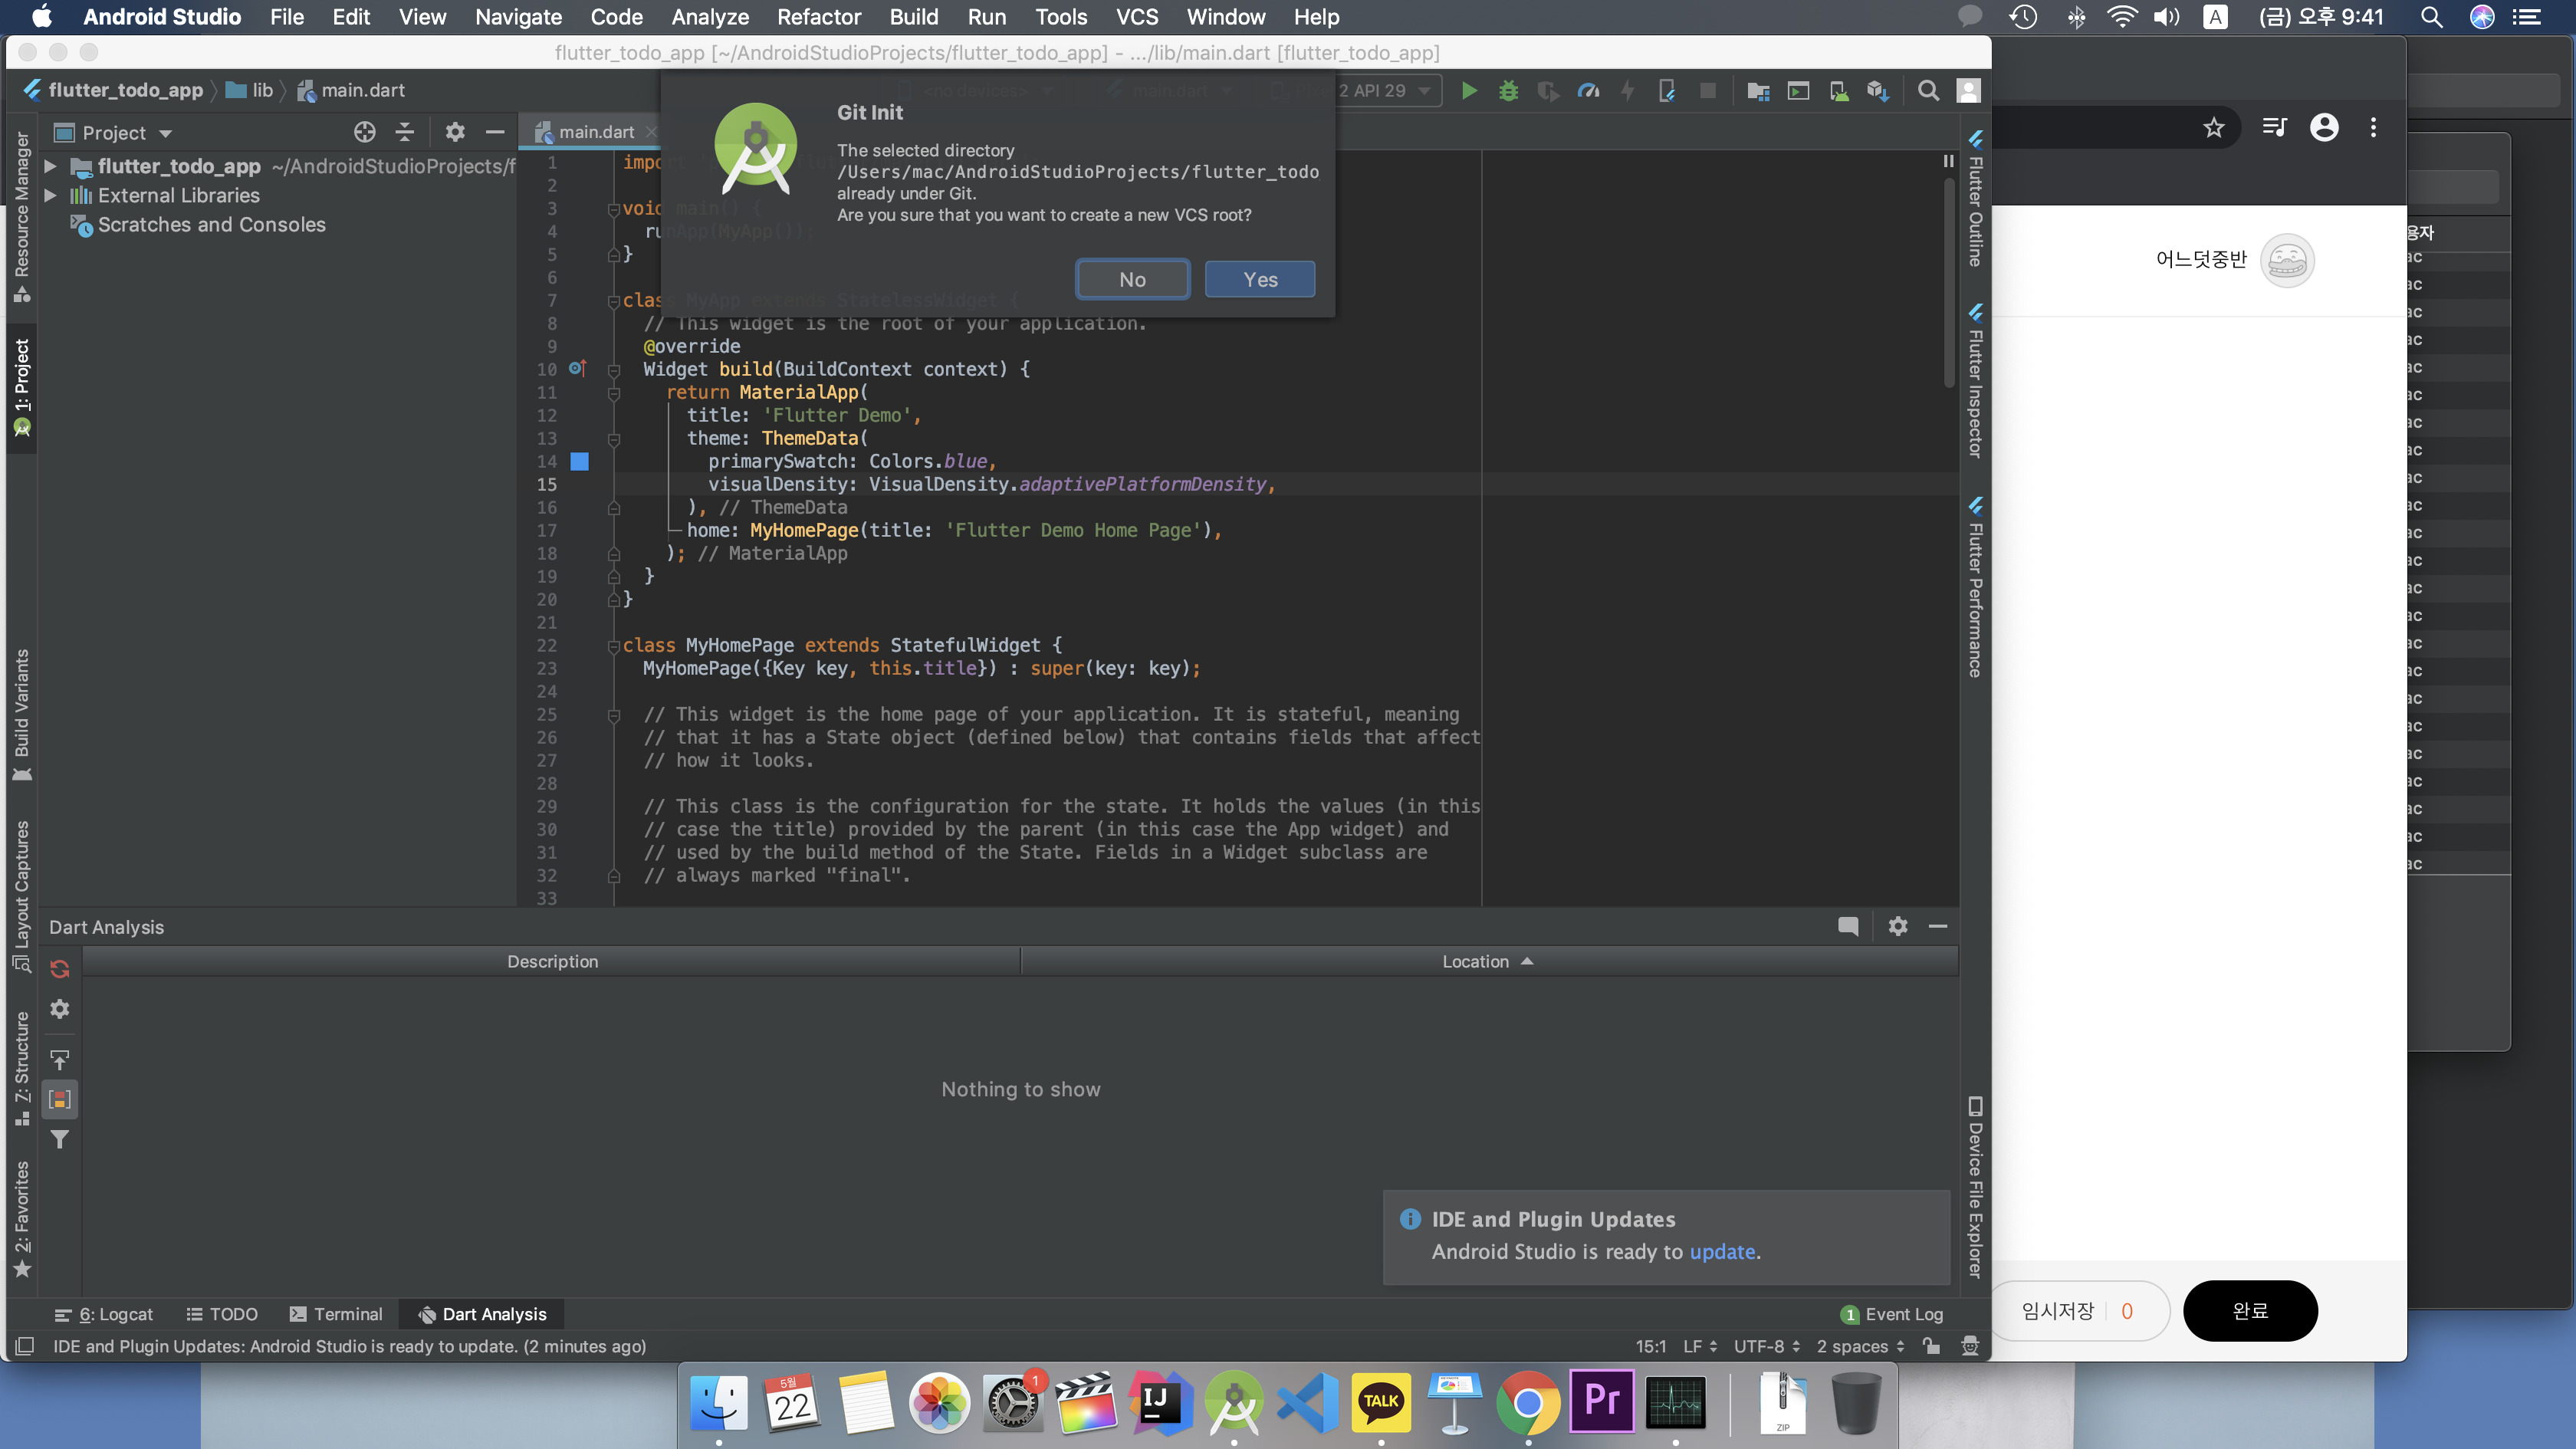Open the AVD Manager toolbar icon
The width and height of the screenshot is (2576, 1449).
(x=1838, y=91)
